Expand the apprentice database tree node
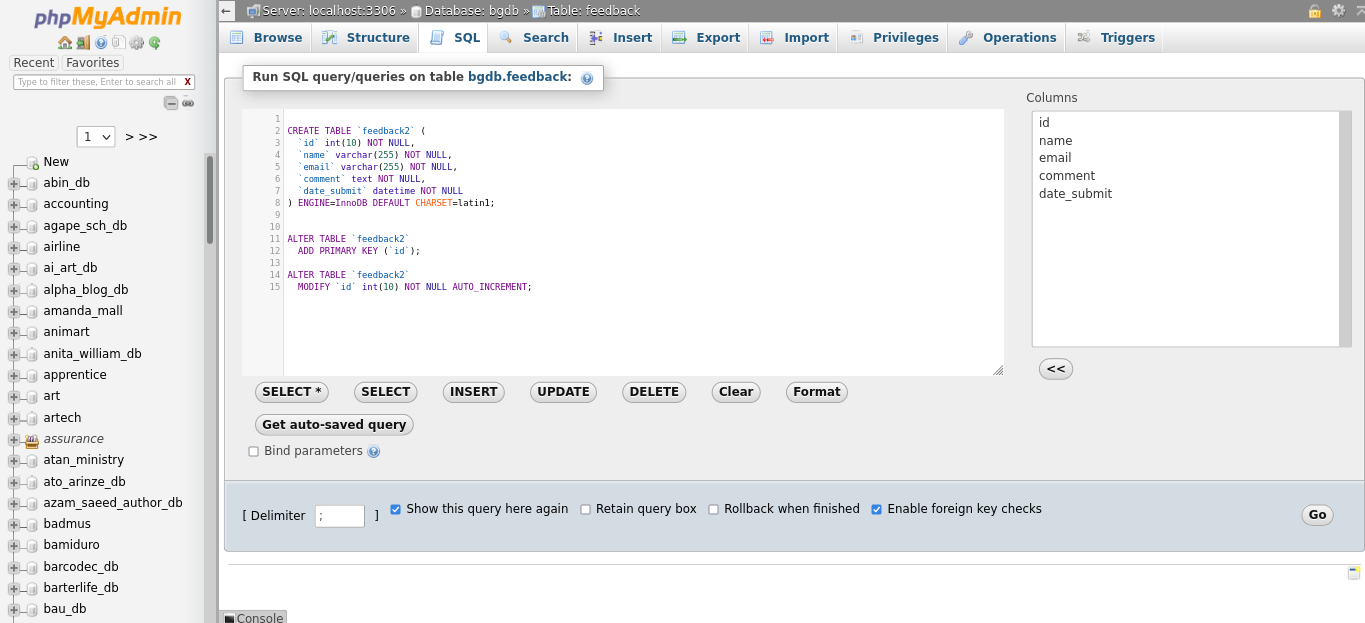The height and width of the screenshot is (623, 1365). point(14,376)
